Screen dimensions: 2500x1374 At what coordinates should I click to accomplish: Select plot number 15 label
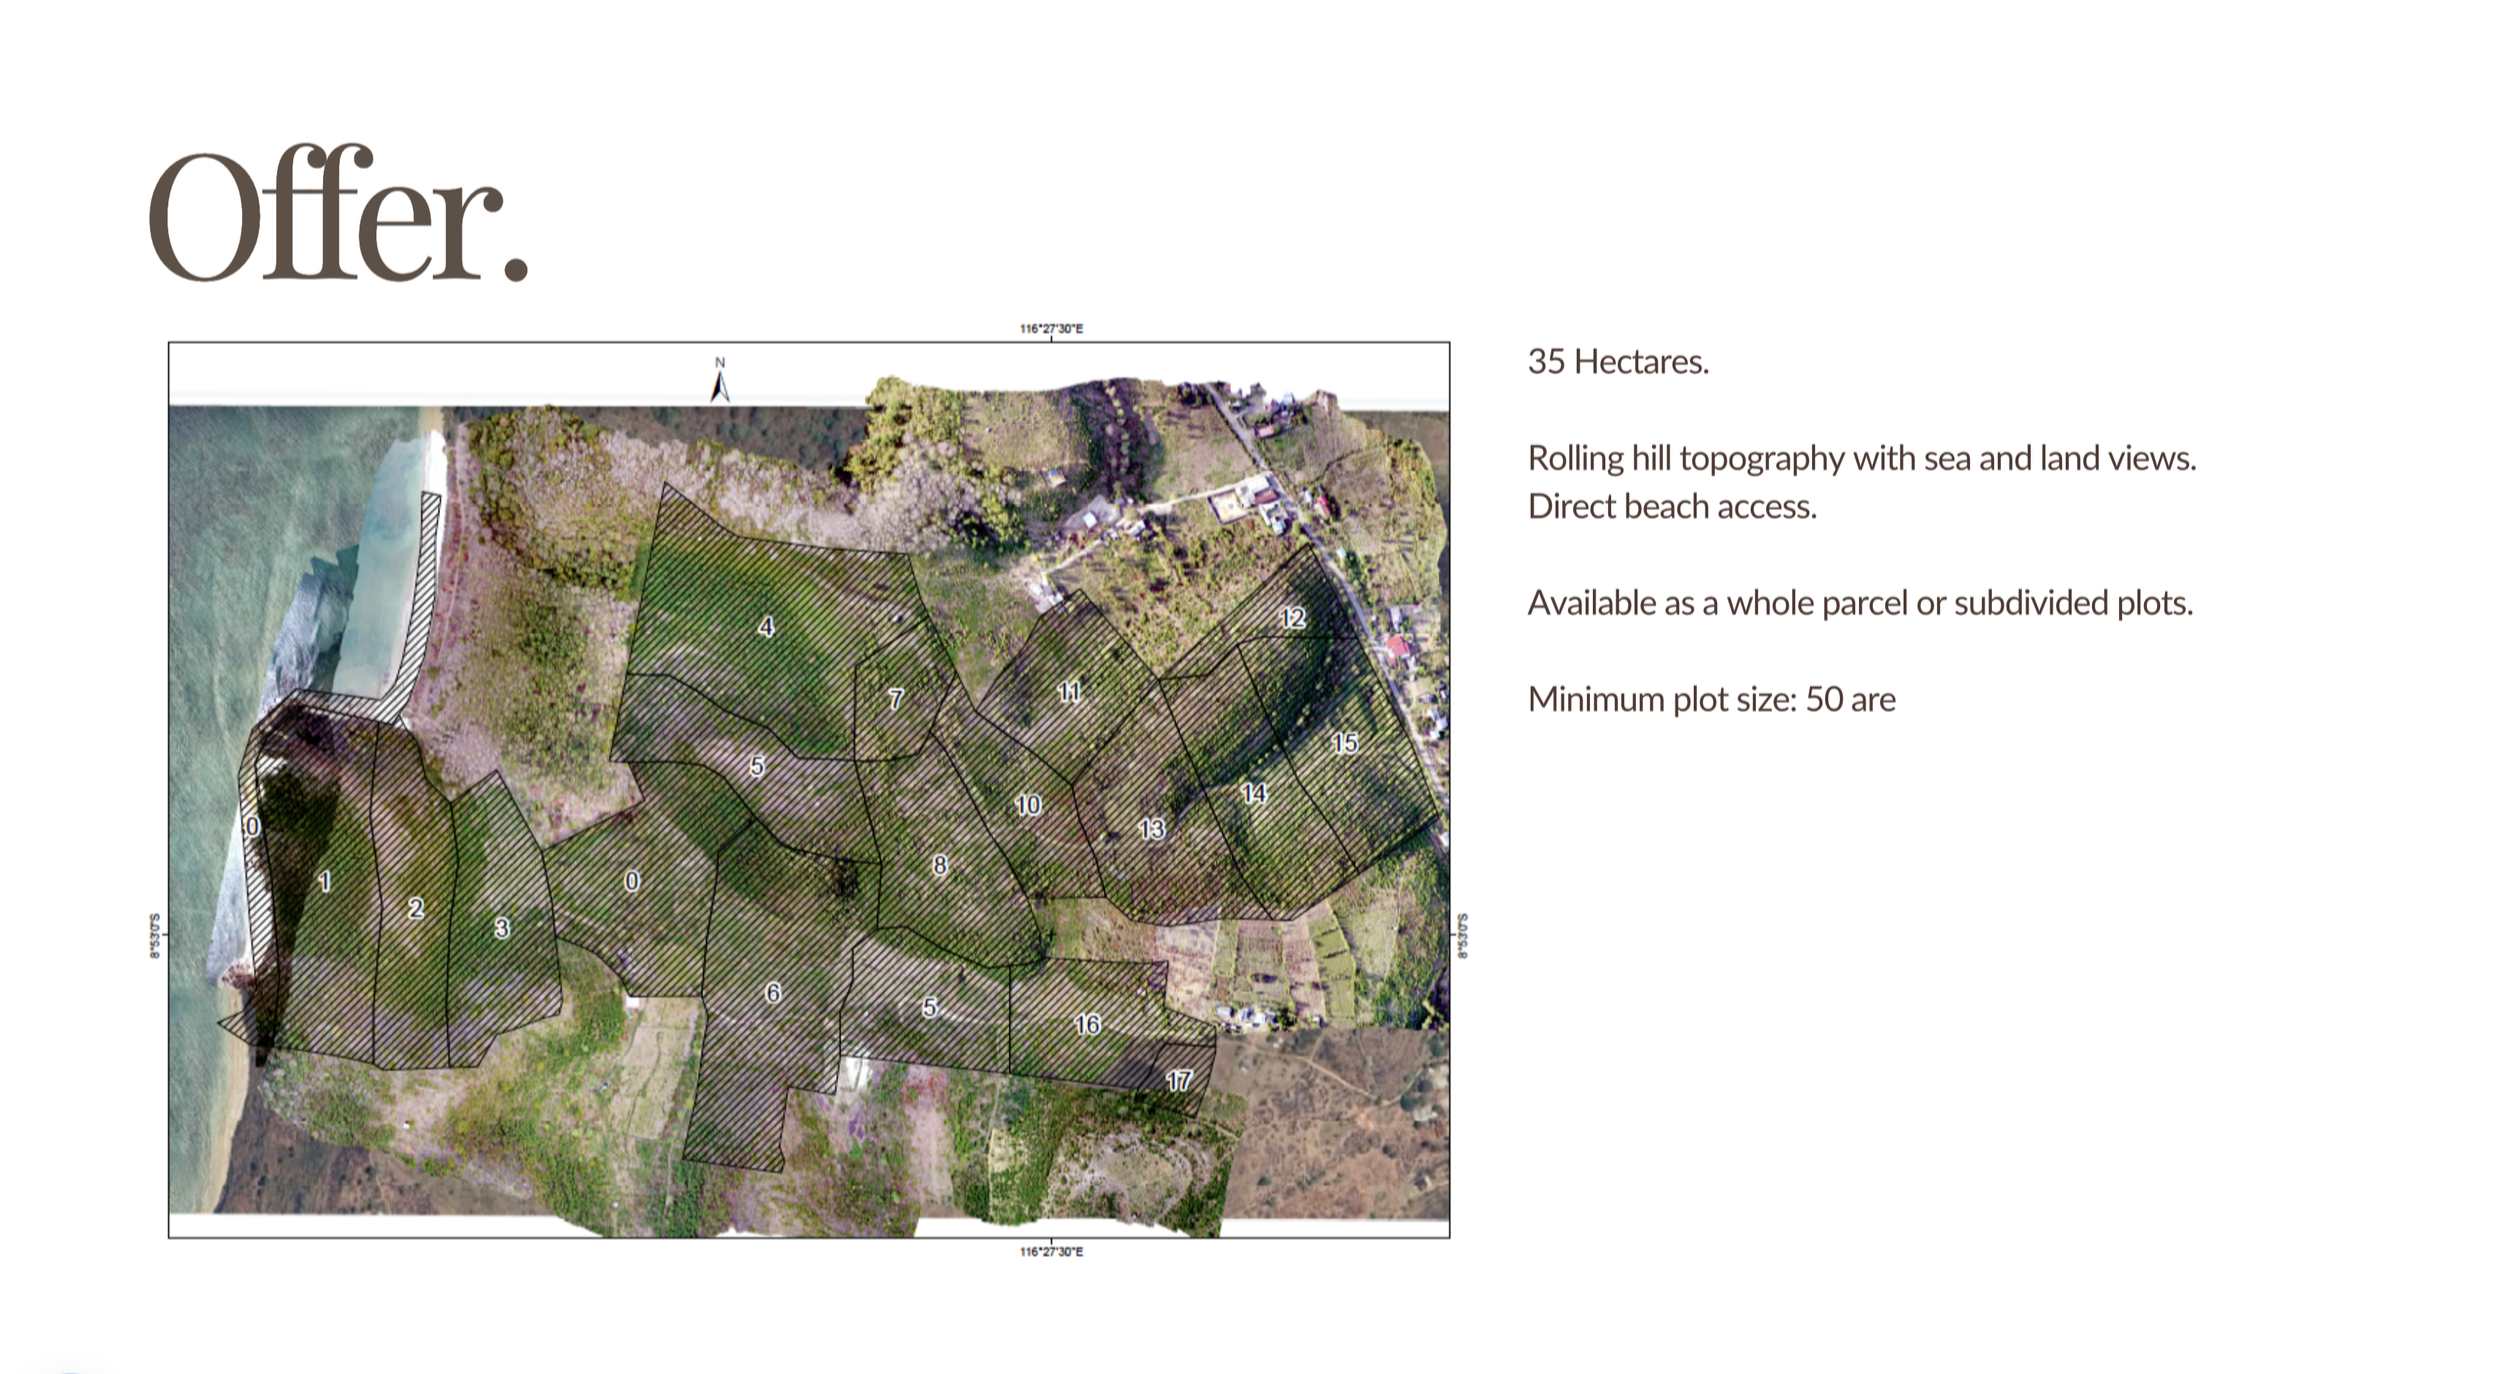pos(1345,743)
